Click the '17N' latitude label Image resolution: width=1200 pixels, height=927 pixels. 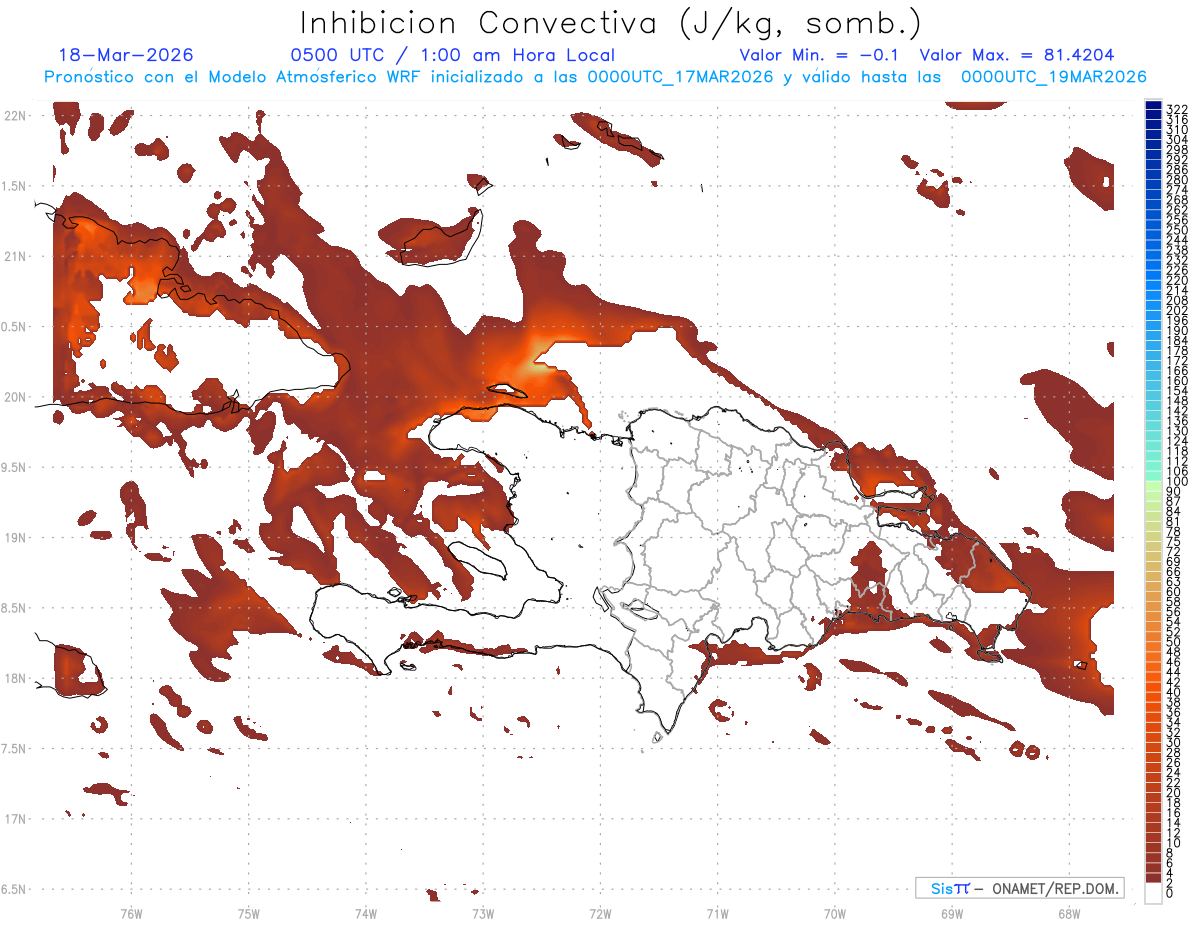(15, 819)
